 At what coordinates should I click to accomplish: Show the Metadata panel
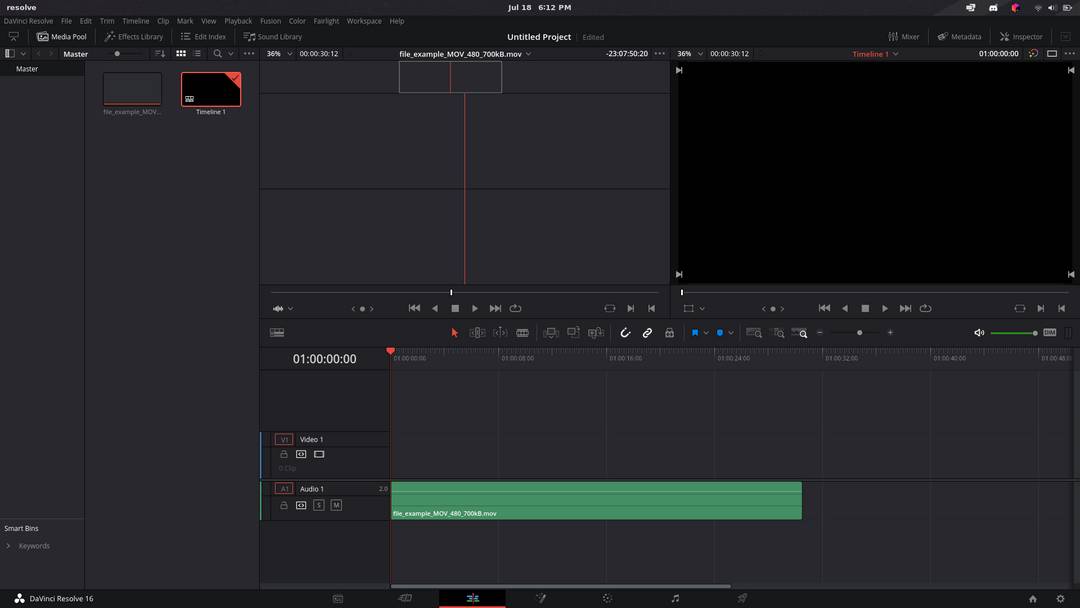(959, 36)
